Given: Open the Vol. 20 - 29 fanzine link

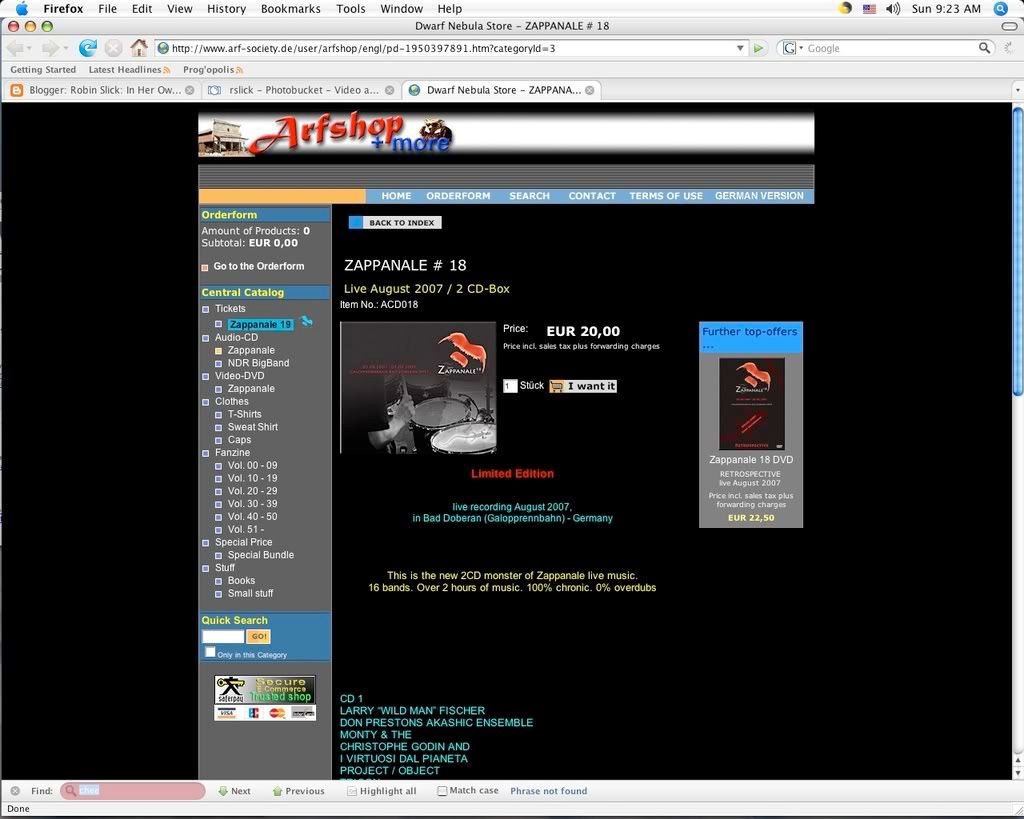Looking at the screenshot, I should point(252,491).
